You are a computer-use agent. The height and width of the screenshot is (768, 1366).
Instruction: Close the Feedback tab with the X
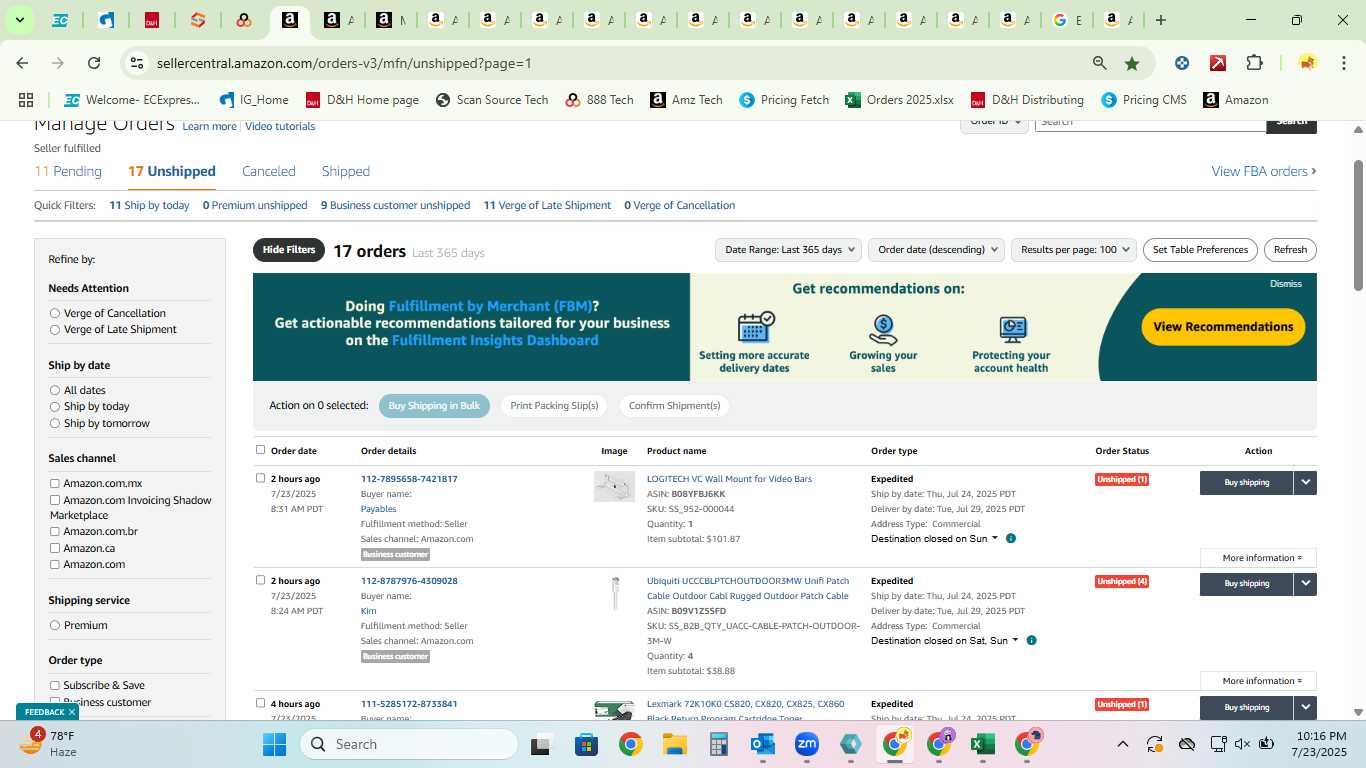pos(72,712)
